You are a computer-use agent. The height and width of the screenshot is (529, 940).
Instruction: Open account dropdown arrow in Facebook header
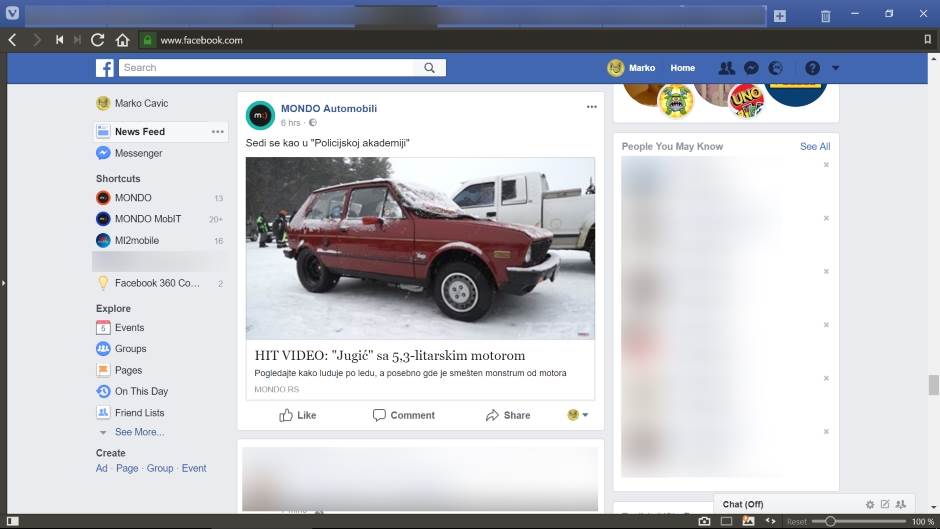pyautogui.click(x=835, y=68)
